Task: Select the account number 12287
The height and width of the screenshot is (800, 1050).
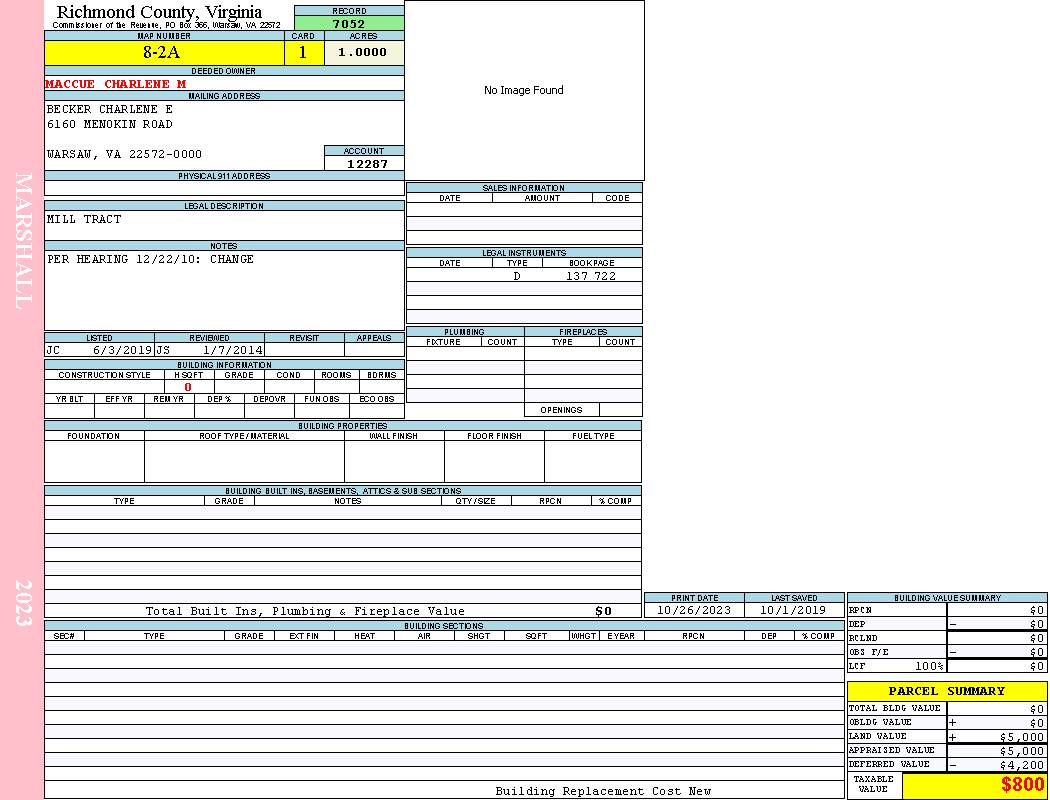Action: [367, 164]
